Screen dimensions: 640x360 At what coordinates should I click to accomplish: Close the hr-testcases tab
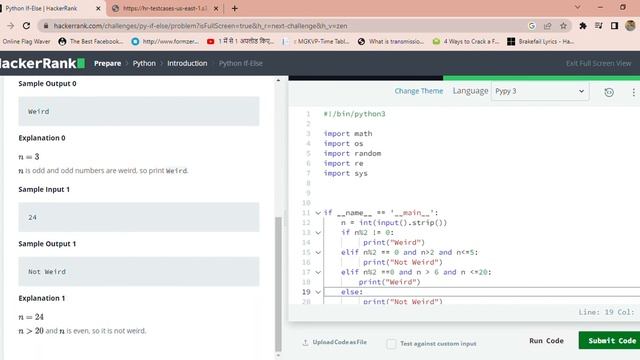[216, 8]
